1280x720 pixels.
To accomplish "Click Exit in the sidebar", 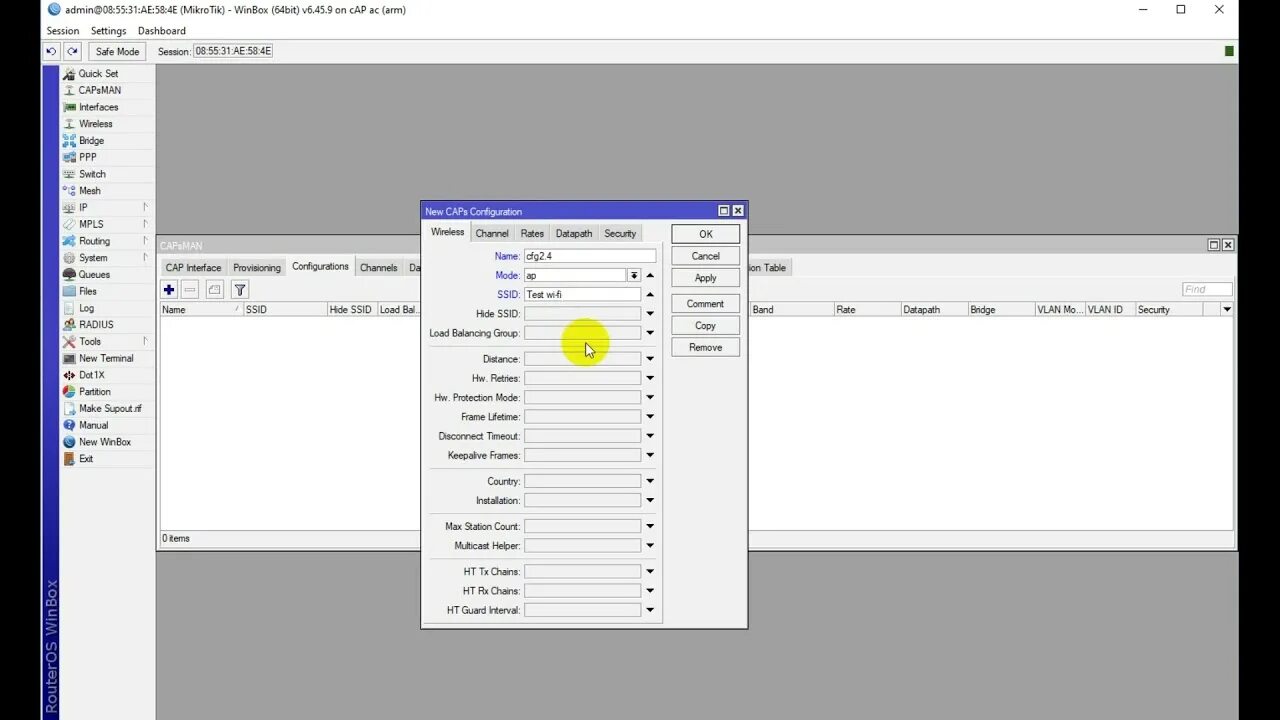I will click(x=86, y=459).
